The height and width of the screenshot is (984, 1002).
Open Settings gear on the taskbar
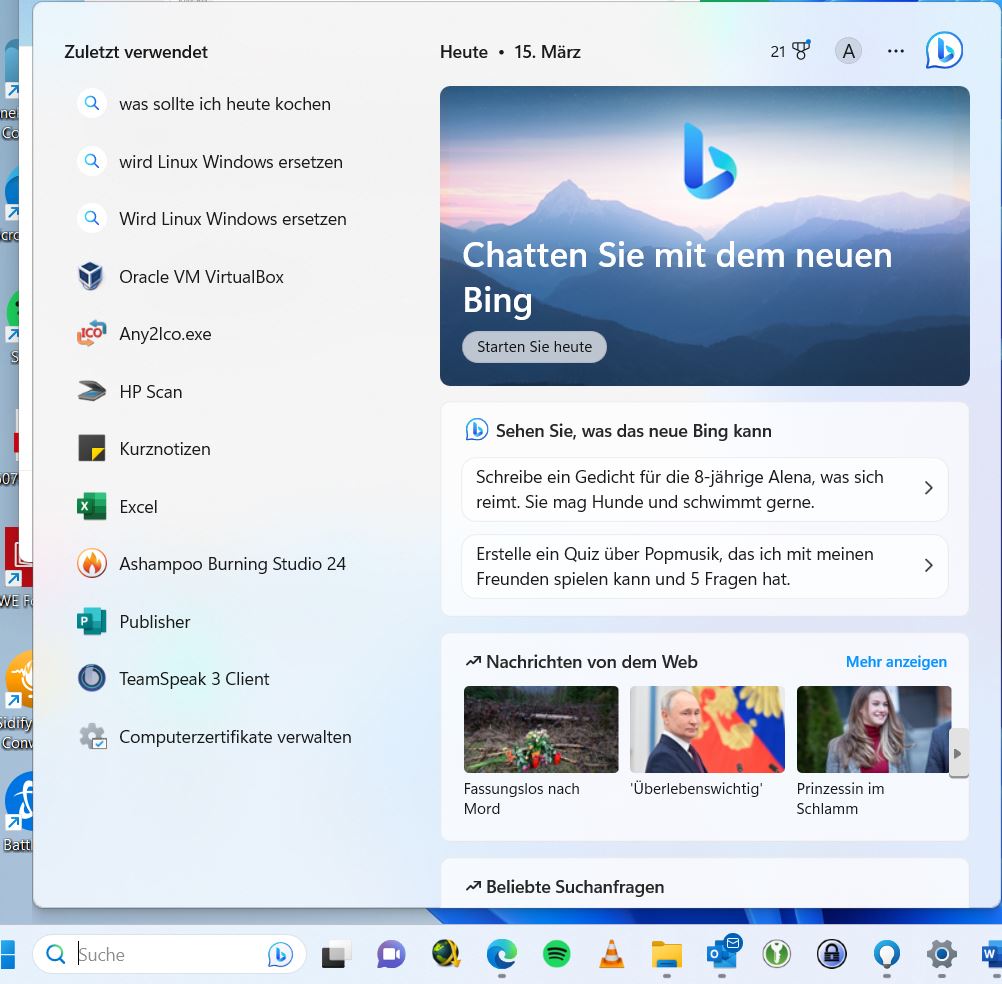942,955
